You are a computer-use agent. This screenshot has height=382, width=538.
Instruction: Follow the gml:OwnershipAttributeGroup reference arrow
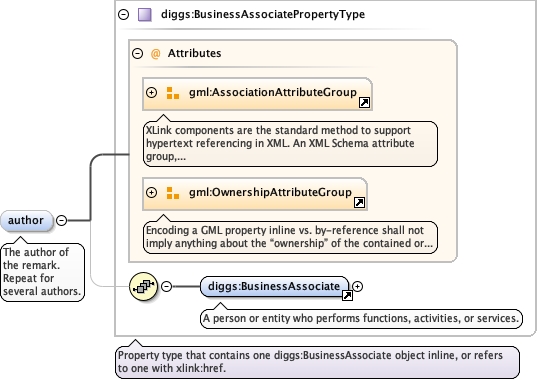(359, 202)
